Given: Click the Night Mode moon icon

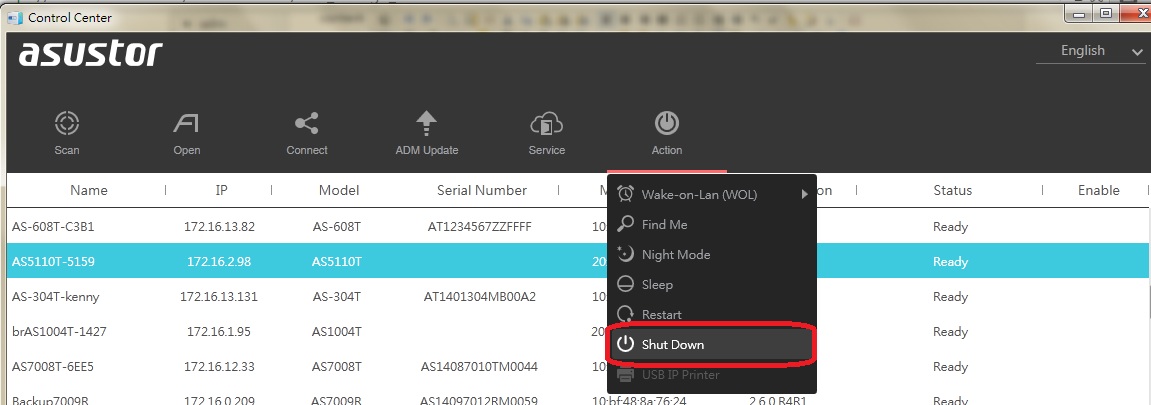Looking at the screenshot, I should (625, 255).
